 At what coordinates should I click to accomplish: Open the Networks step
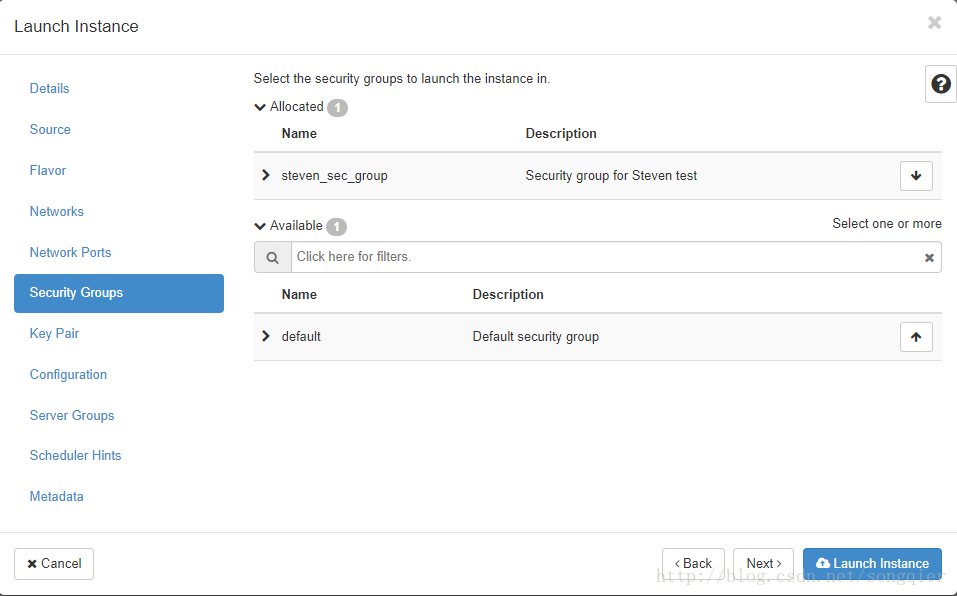tap(57, 211)
